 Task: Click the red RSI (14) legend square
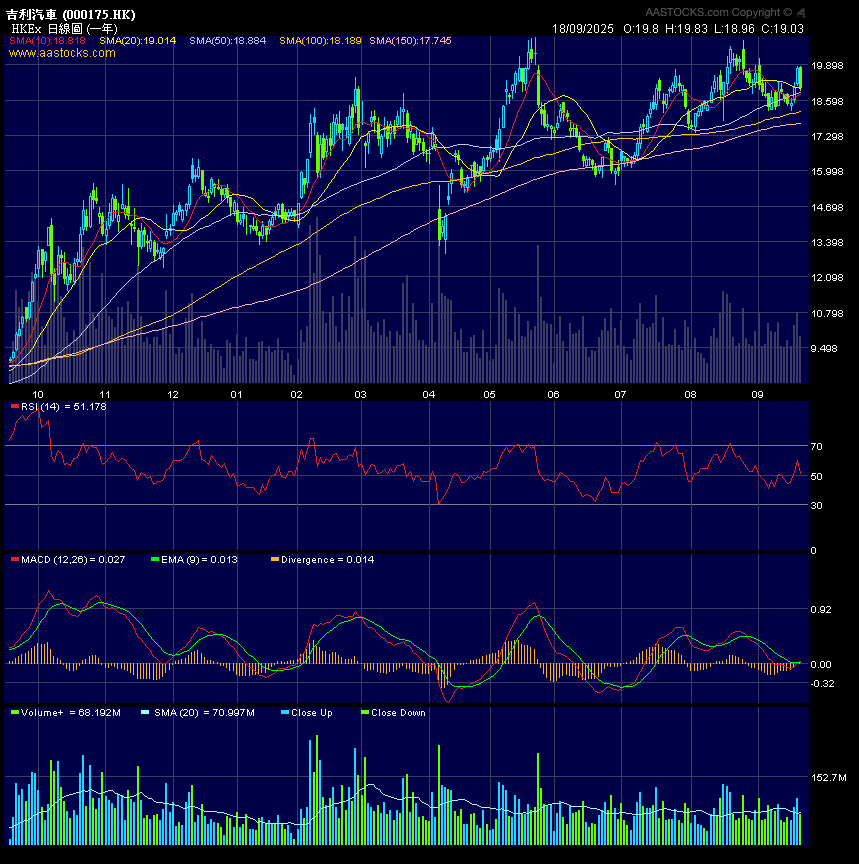click(x=15, y=406)
